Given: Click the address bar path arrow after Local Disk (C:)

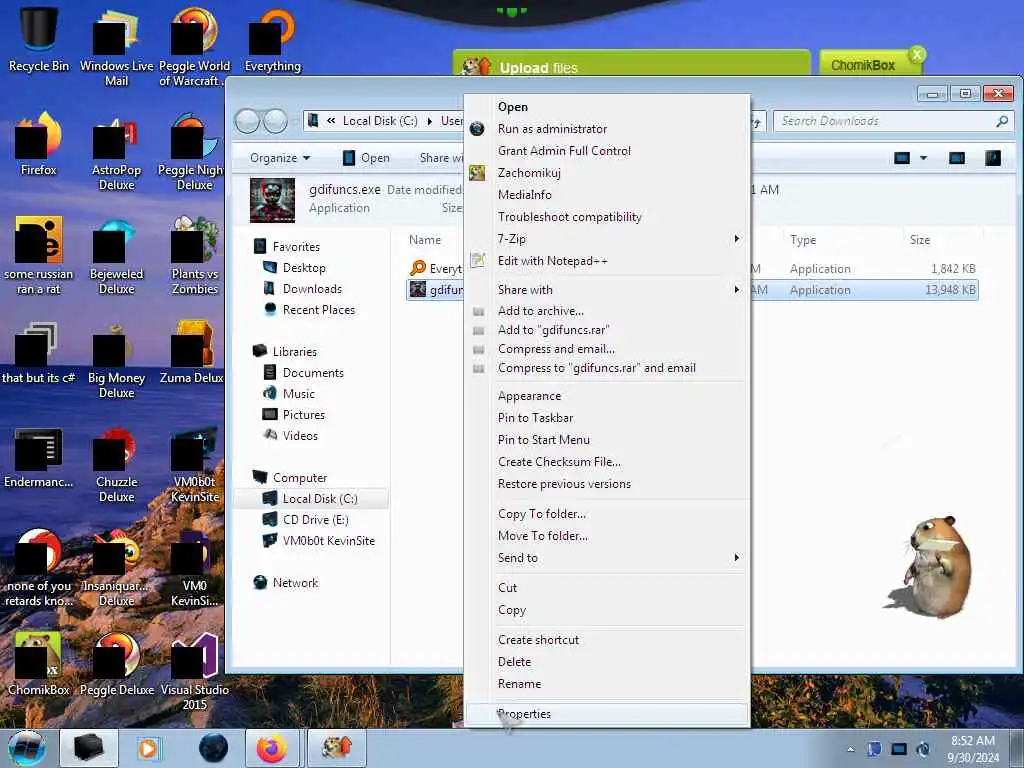Looking at the screenshot, I should 429,121.
